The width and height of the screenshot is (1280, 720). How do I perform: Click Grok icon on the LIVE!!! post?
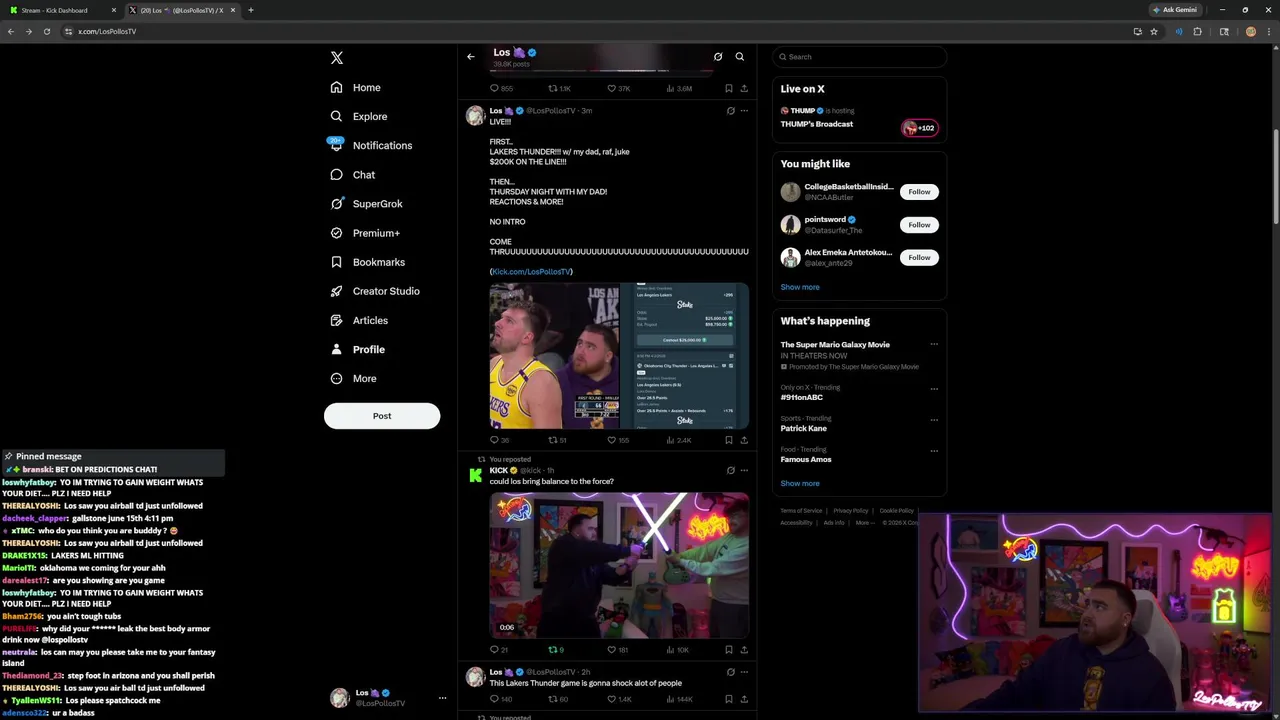pyautogui.click(x=730, y=111)
